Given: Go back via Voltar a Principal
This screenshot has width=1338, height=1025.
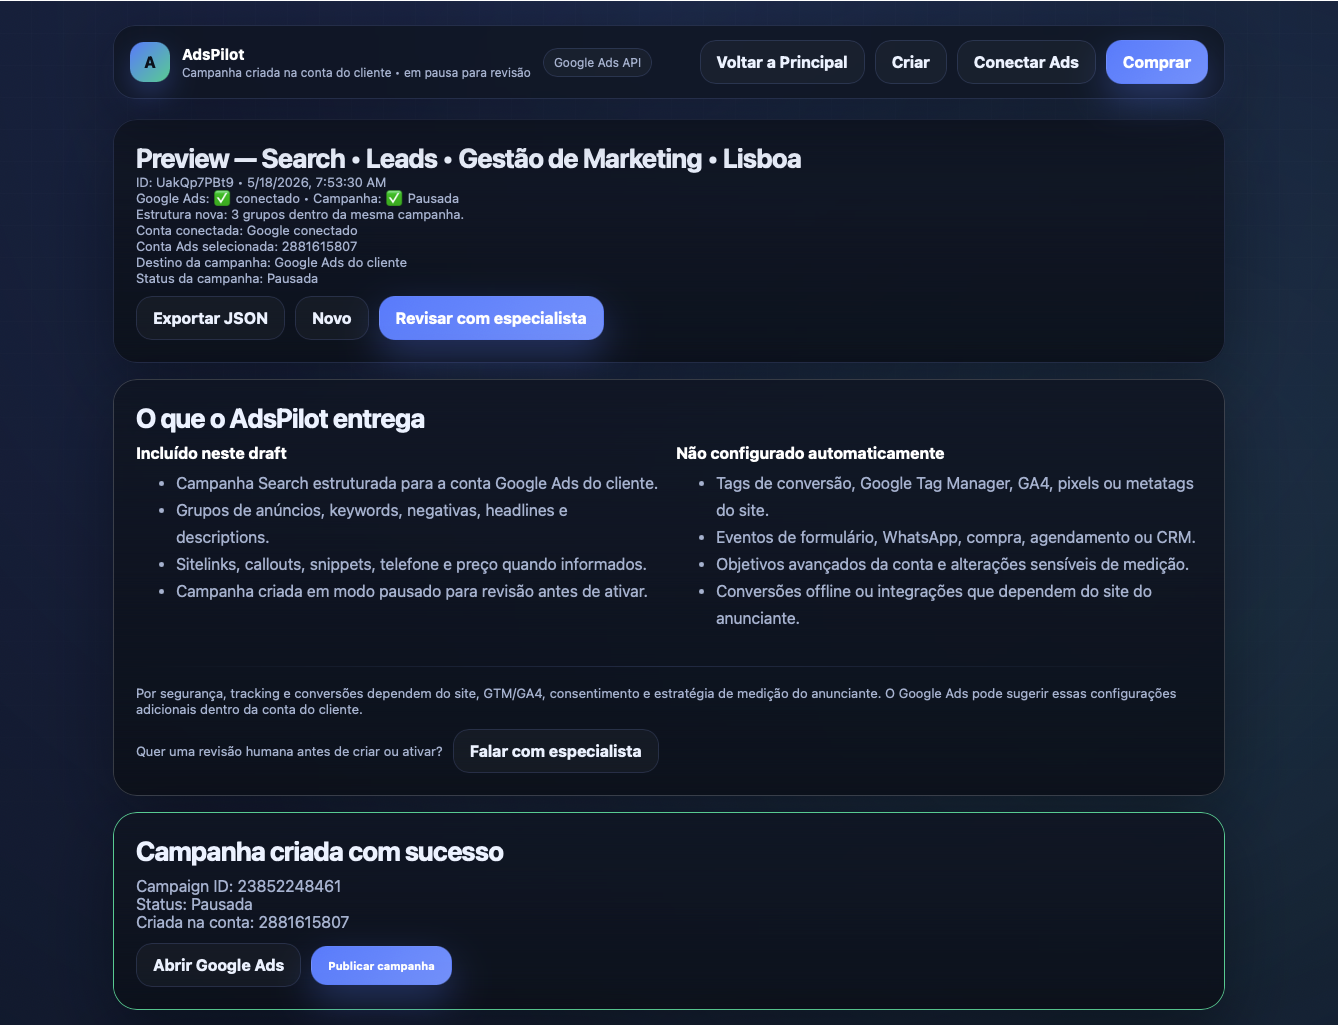Looking at the screenshot, I should pyautogui.click(x=782, y=62).
